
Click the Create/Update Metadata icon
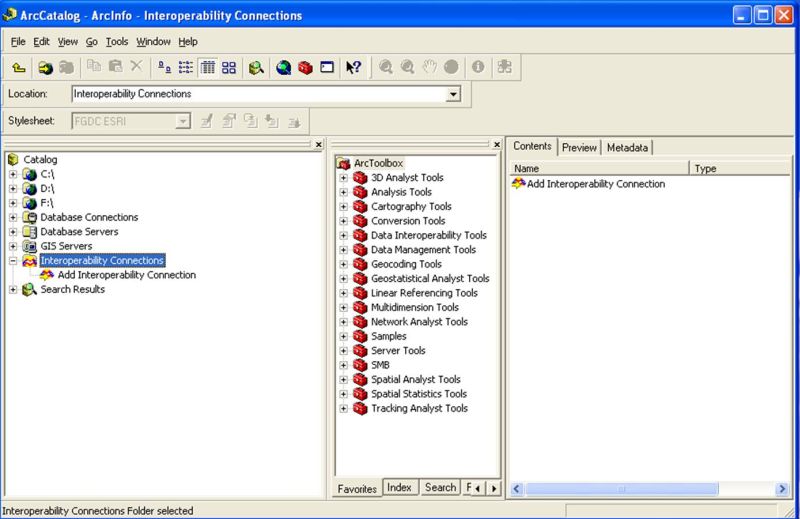pos(251,121)
